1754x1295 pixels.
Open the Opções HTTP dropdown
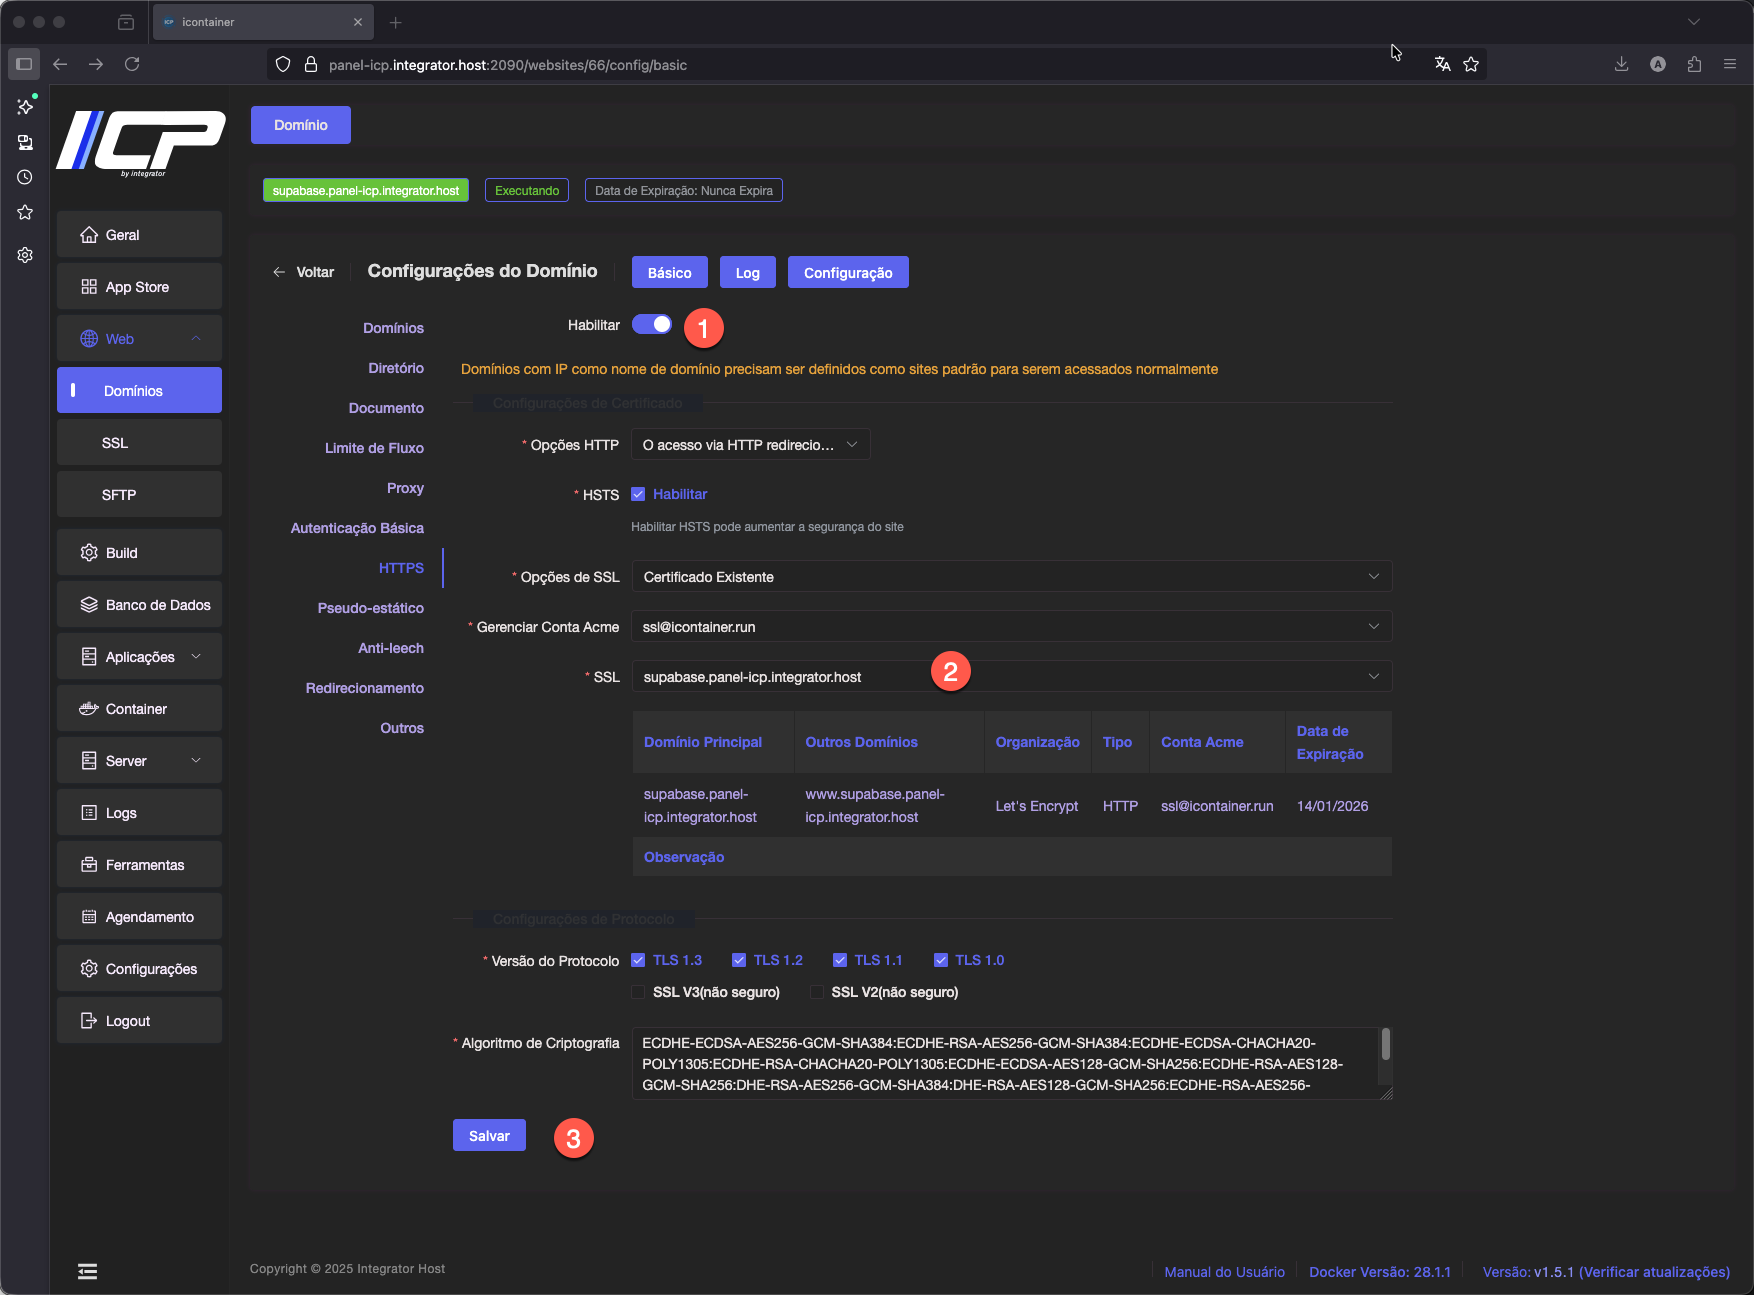tap(750, 445)
